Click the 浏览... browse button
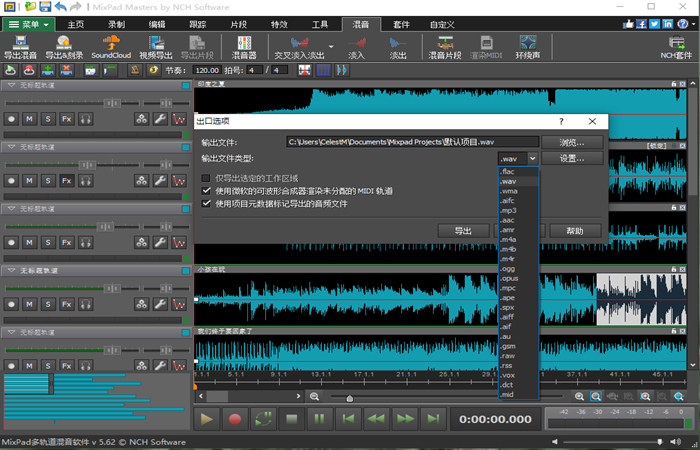Viewport: 700px width, 450px height. (x=572, y=142)
